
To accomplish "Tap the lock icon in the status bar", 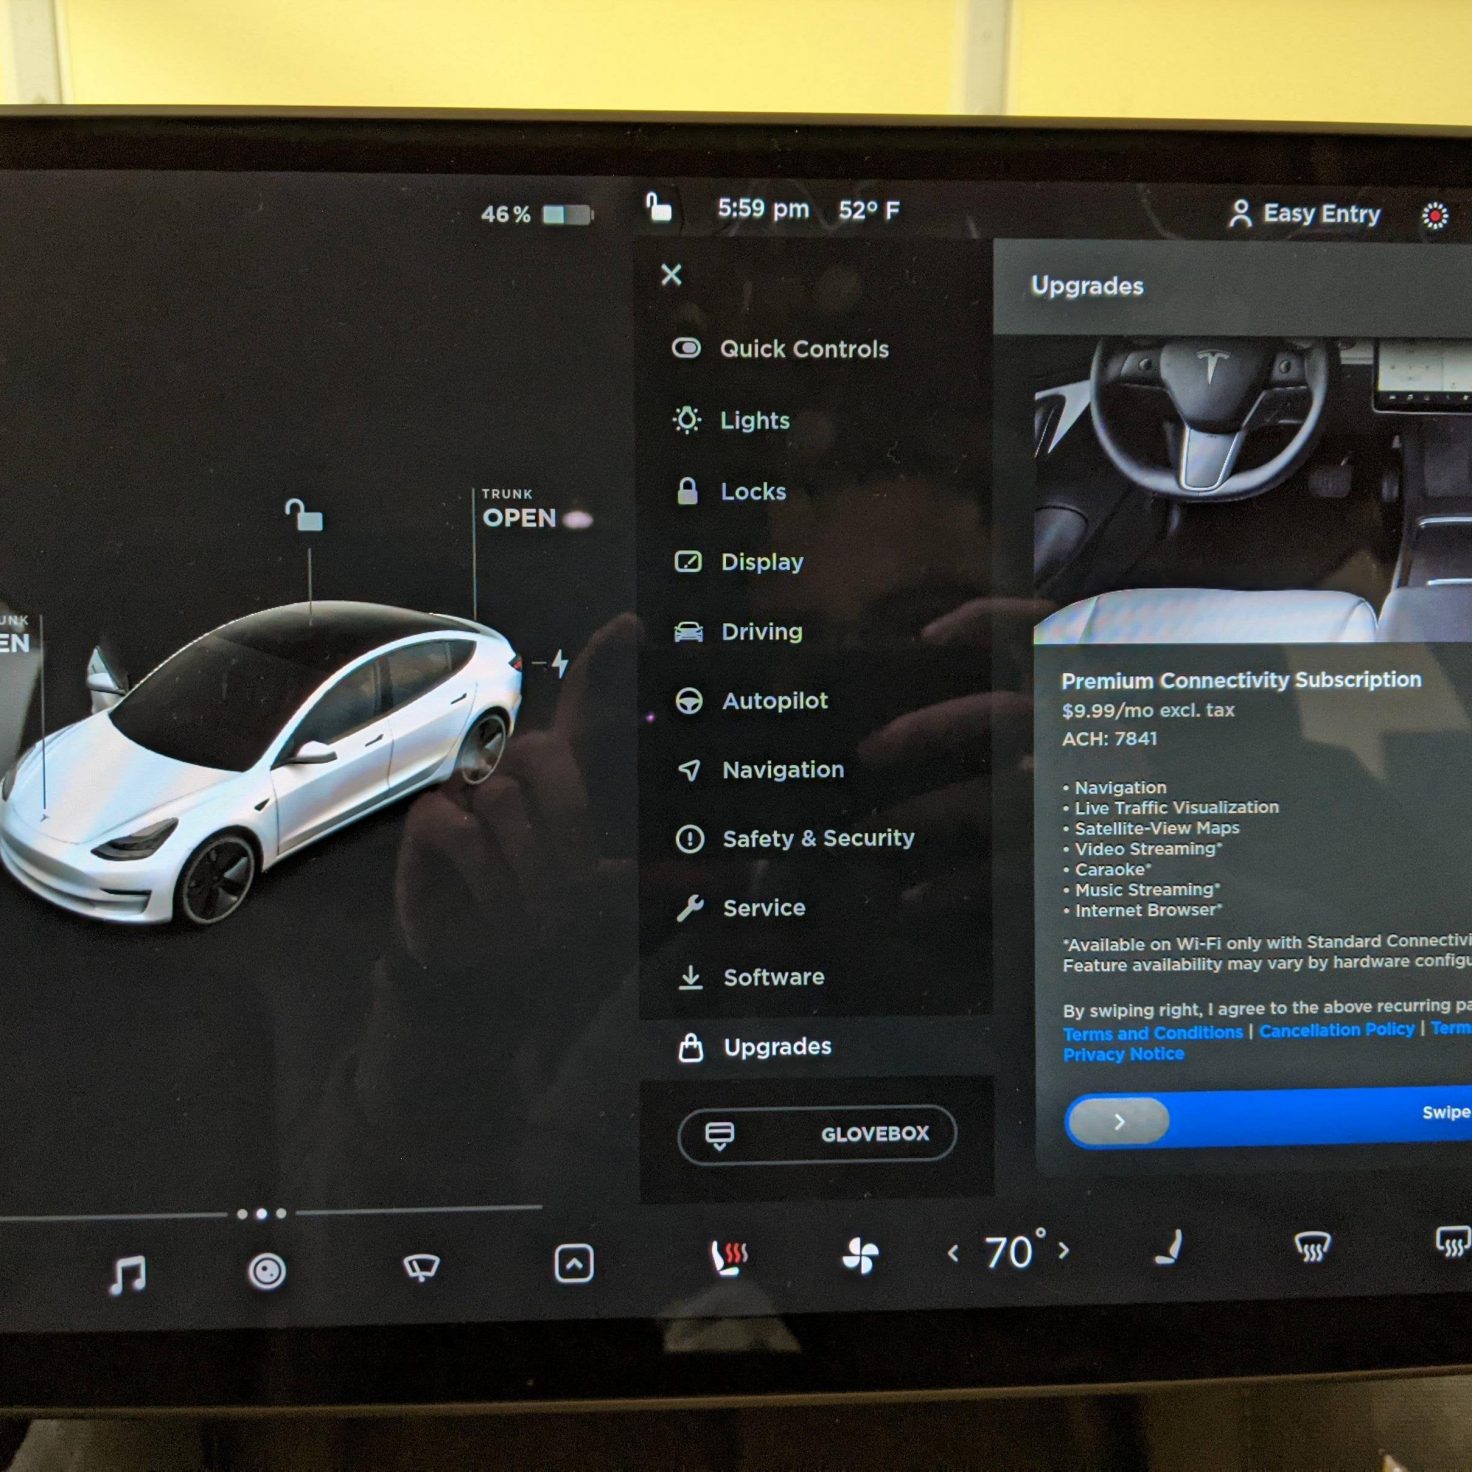I will (657, 207).
